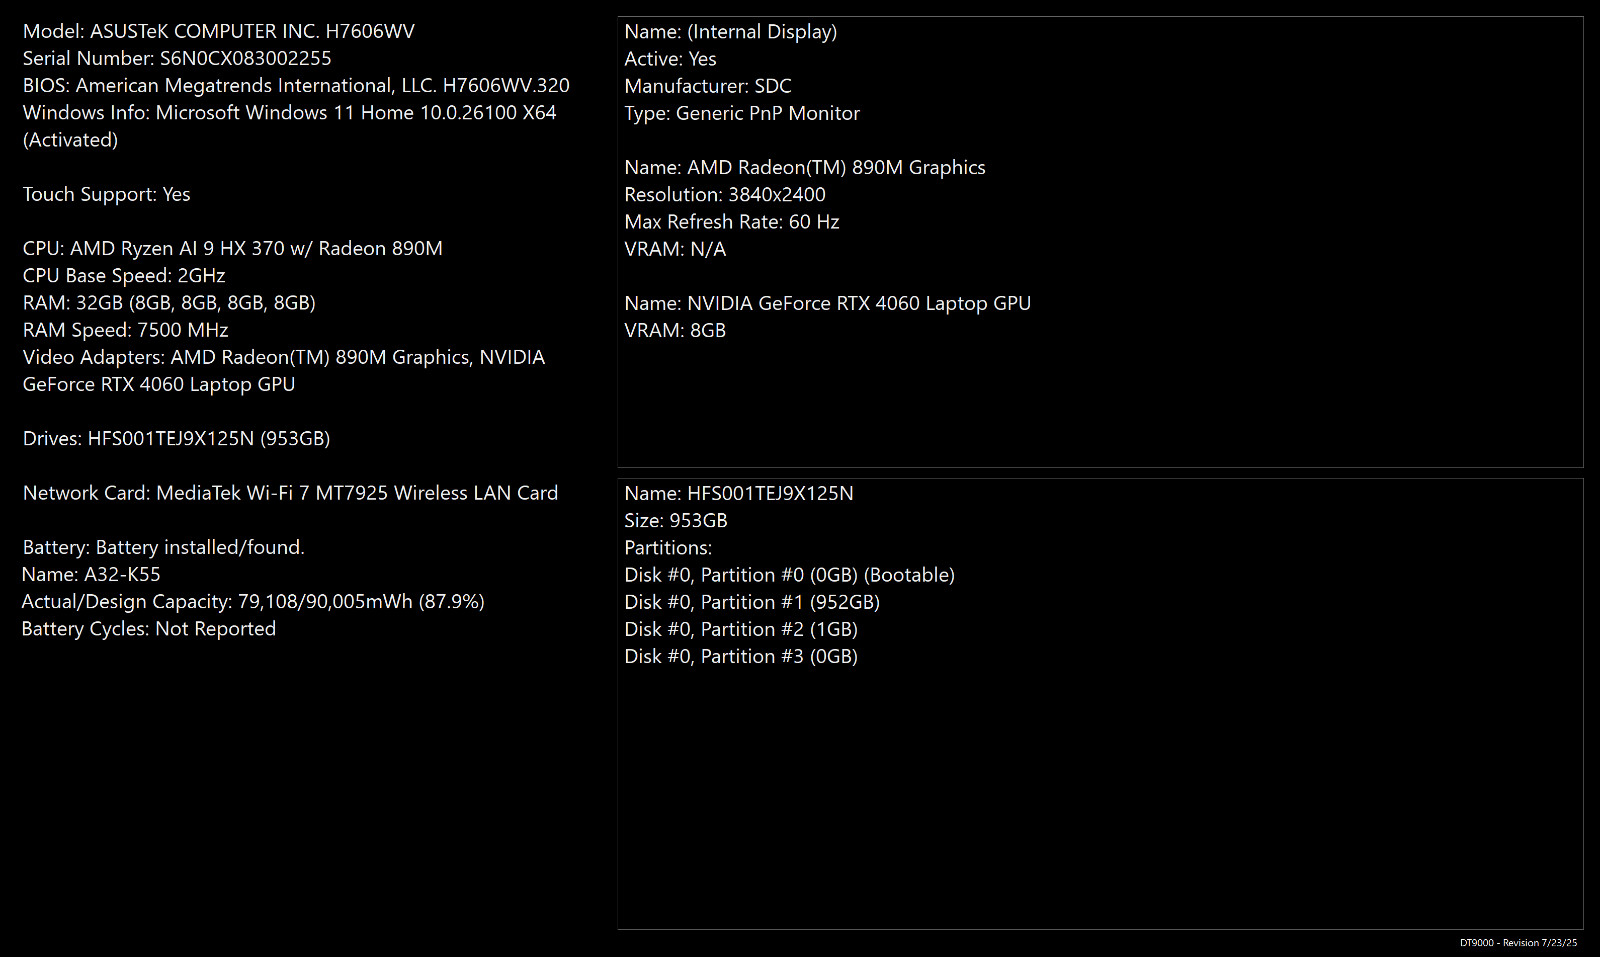This screenshot has height=957, width=1600.
Task: Click Name: AMD Radeon(TM) 890M Graphics
Action: pyautogui.click(x=805, y=167)
